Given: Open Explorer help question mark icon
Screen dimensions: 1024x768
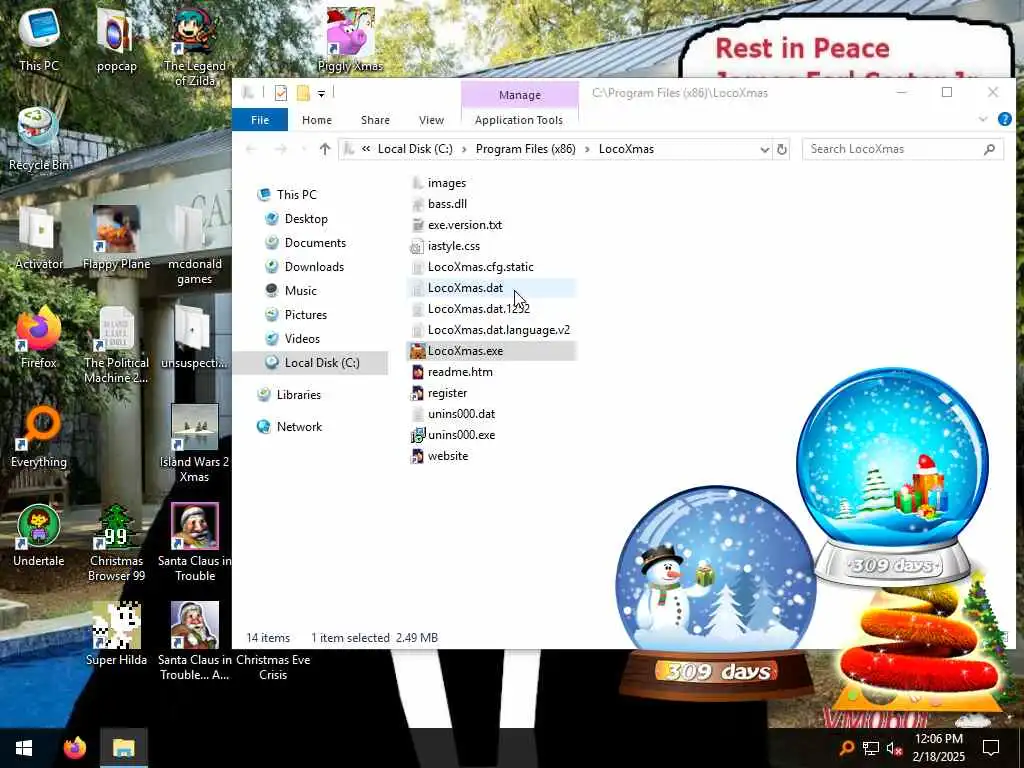Looking at the screenshot, I should (x=1004, y=119).
